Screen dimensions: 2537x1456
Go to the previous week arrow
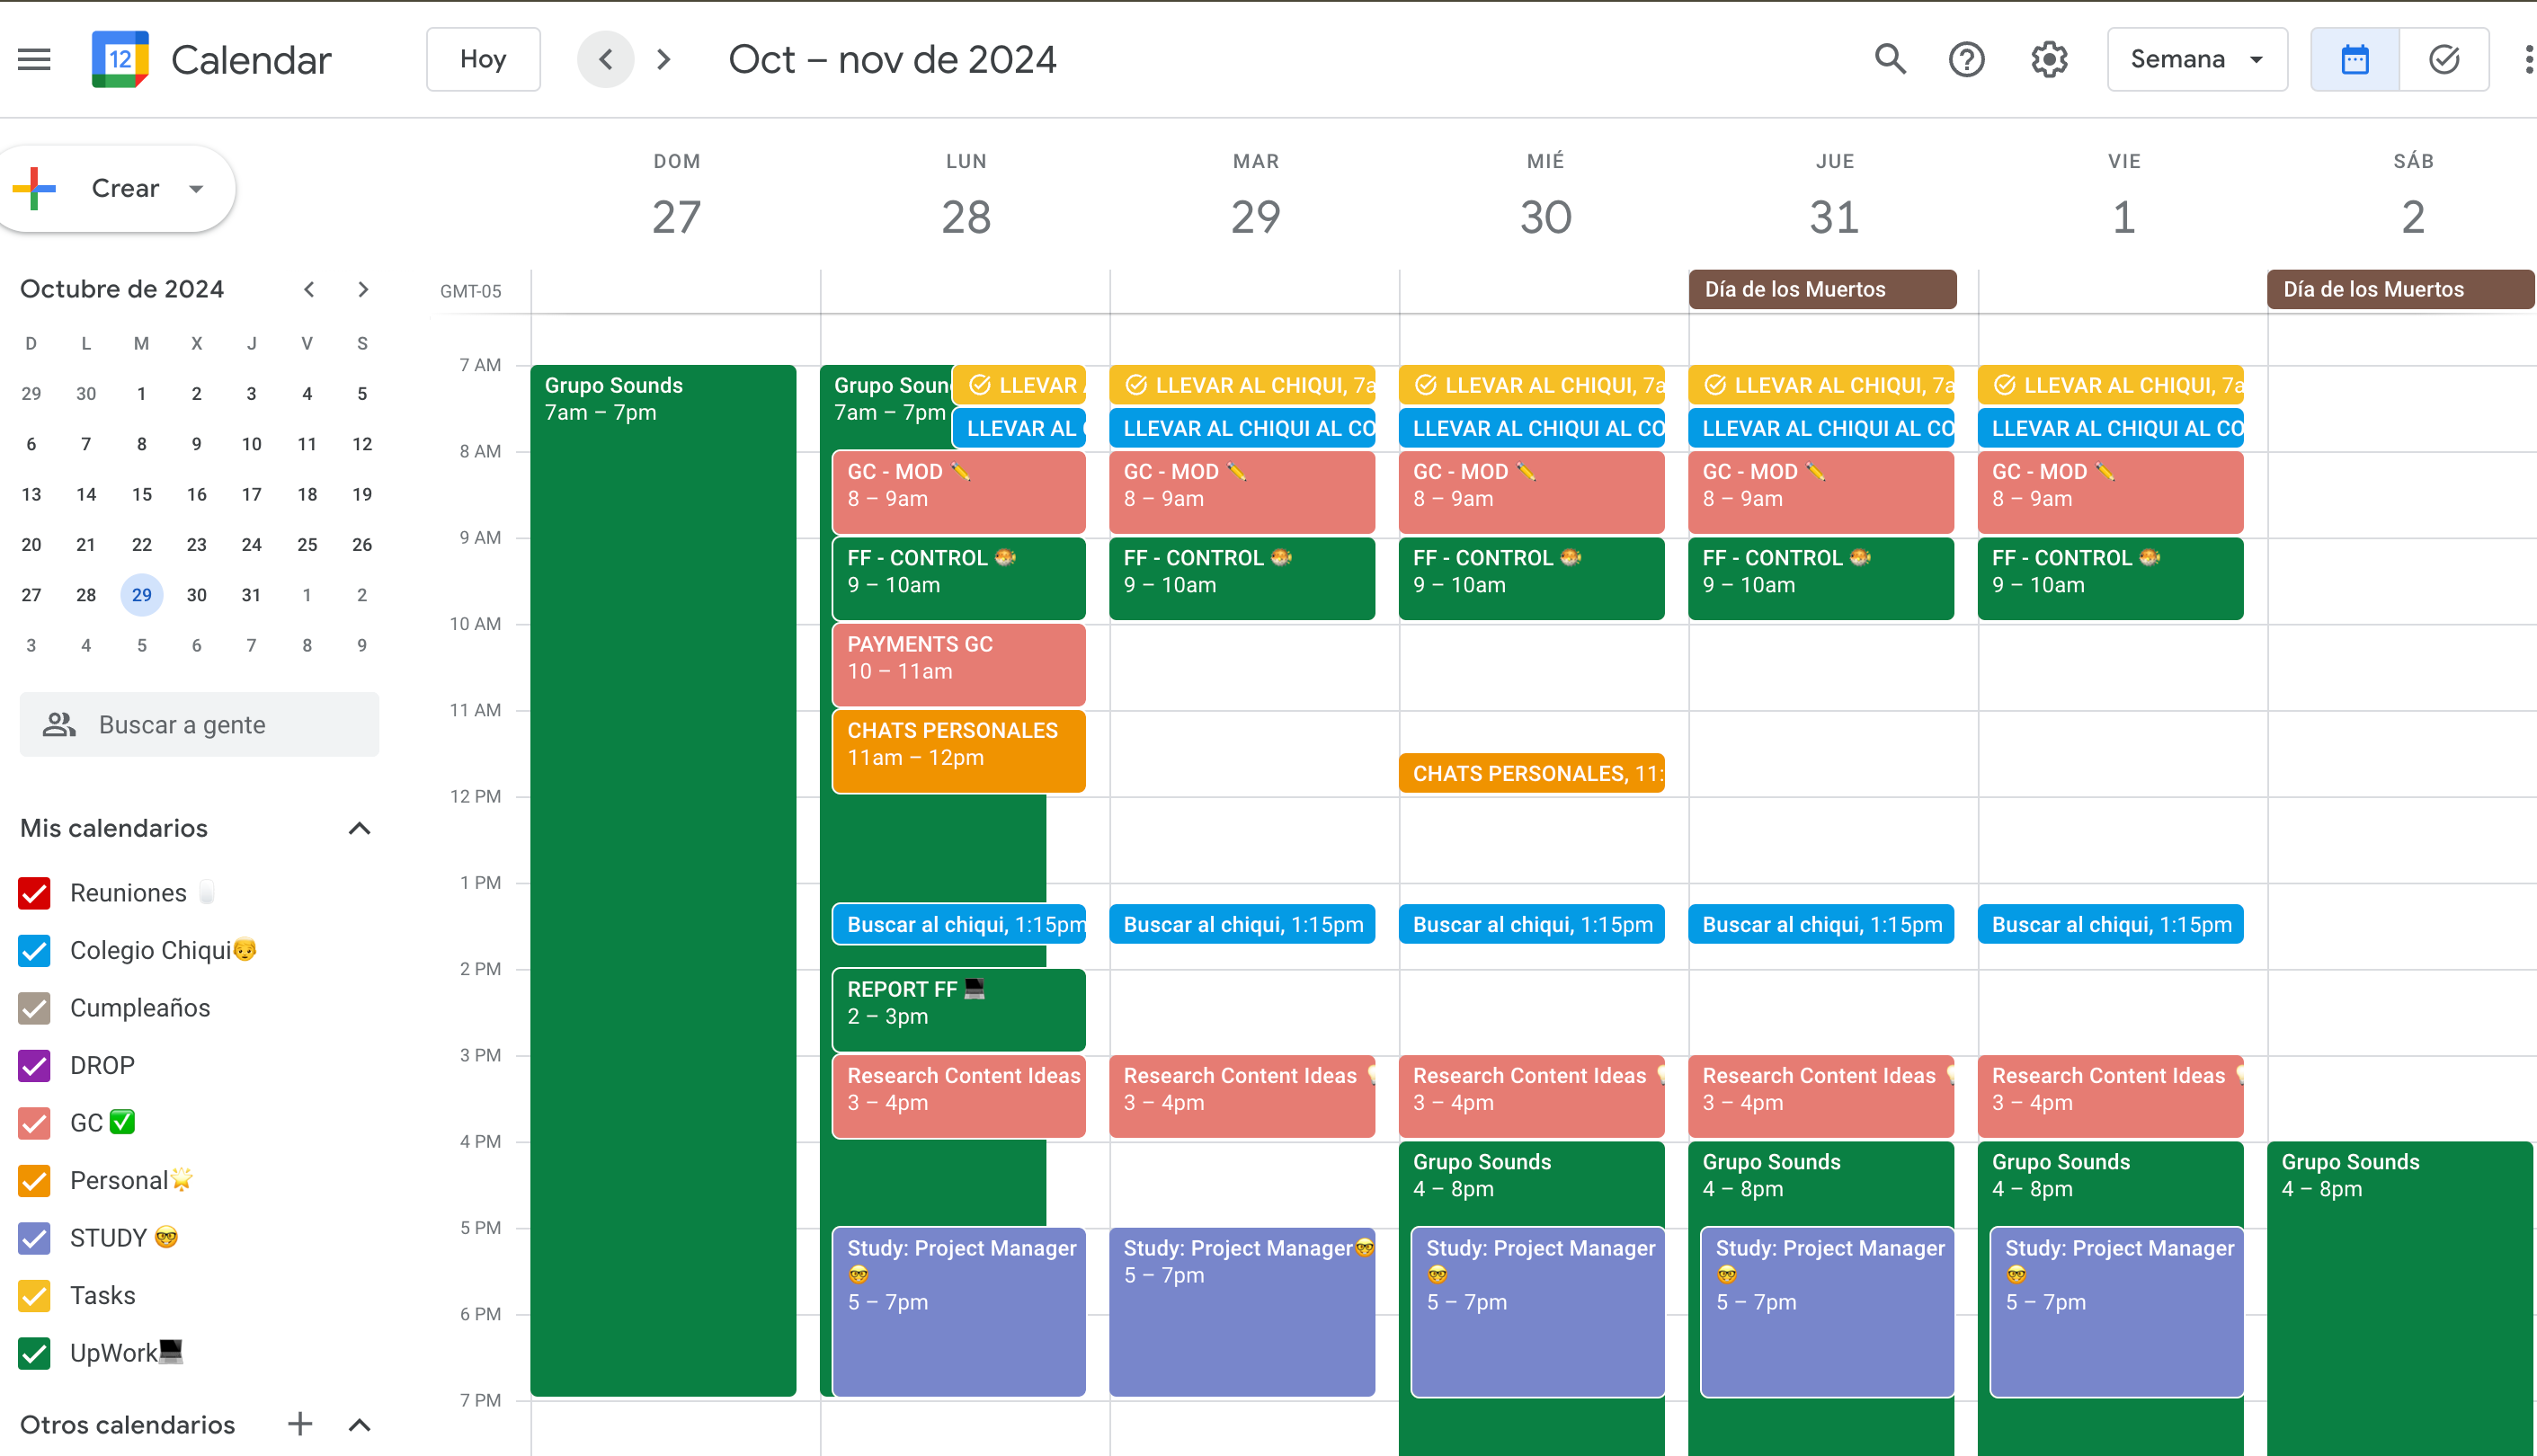pyautogui.click(x=605, y=60)
